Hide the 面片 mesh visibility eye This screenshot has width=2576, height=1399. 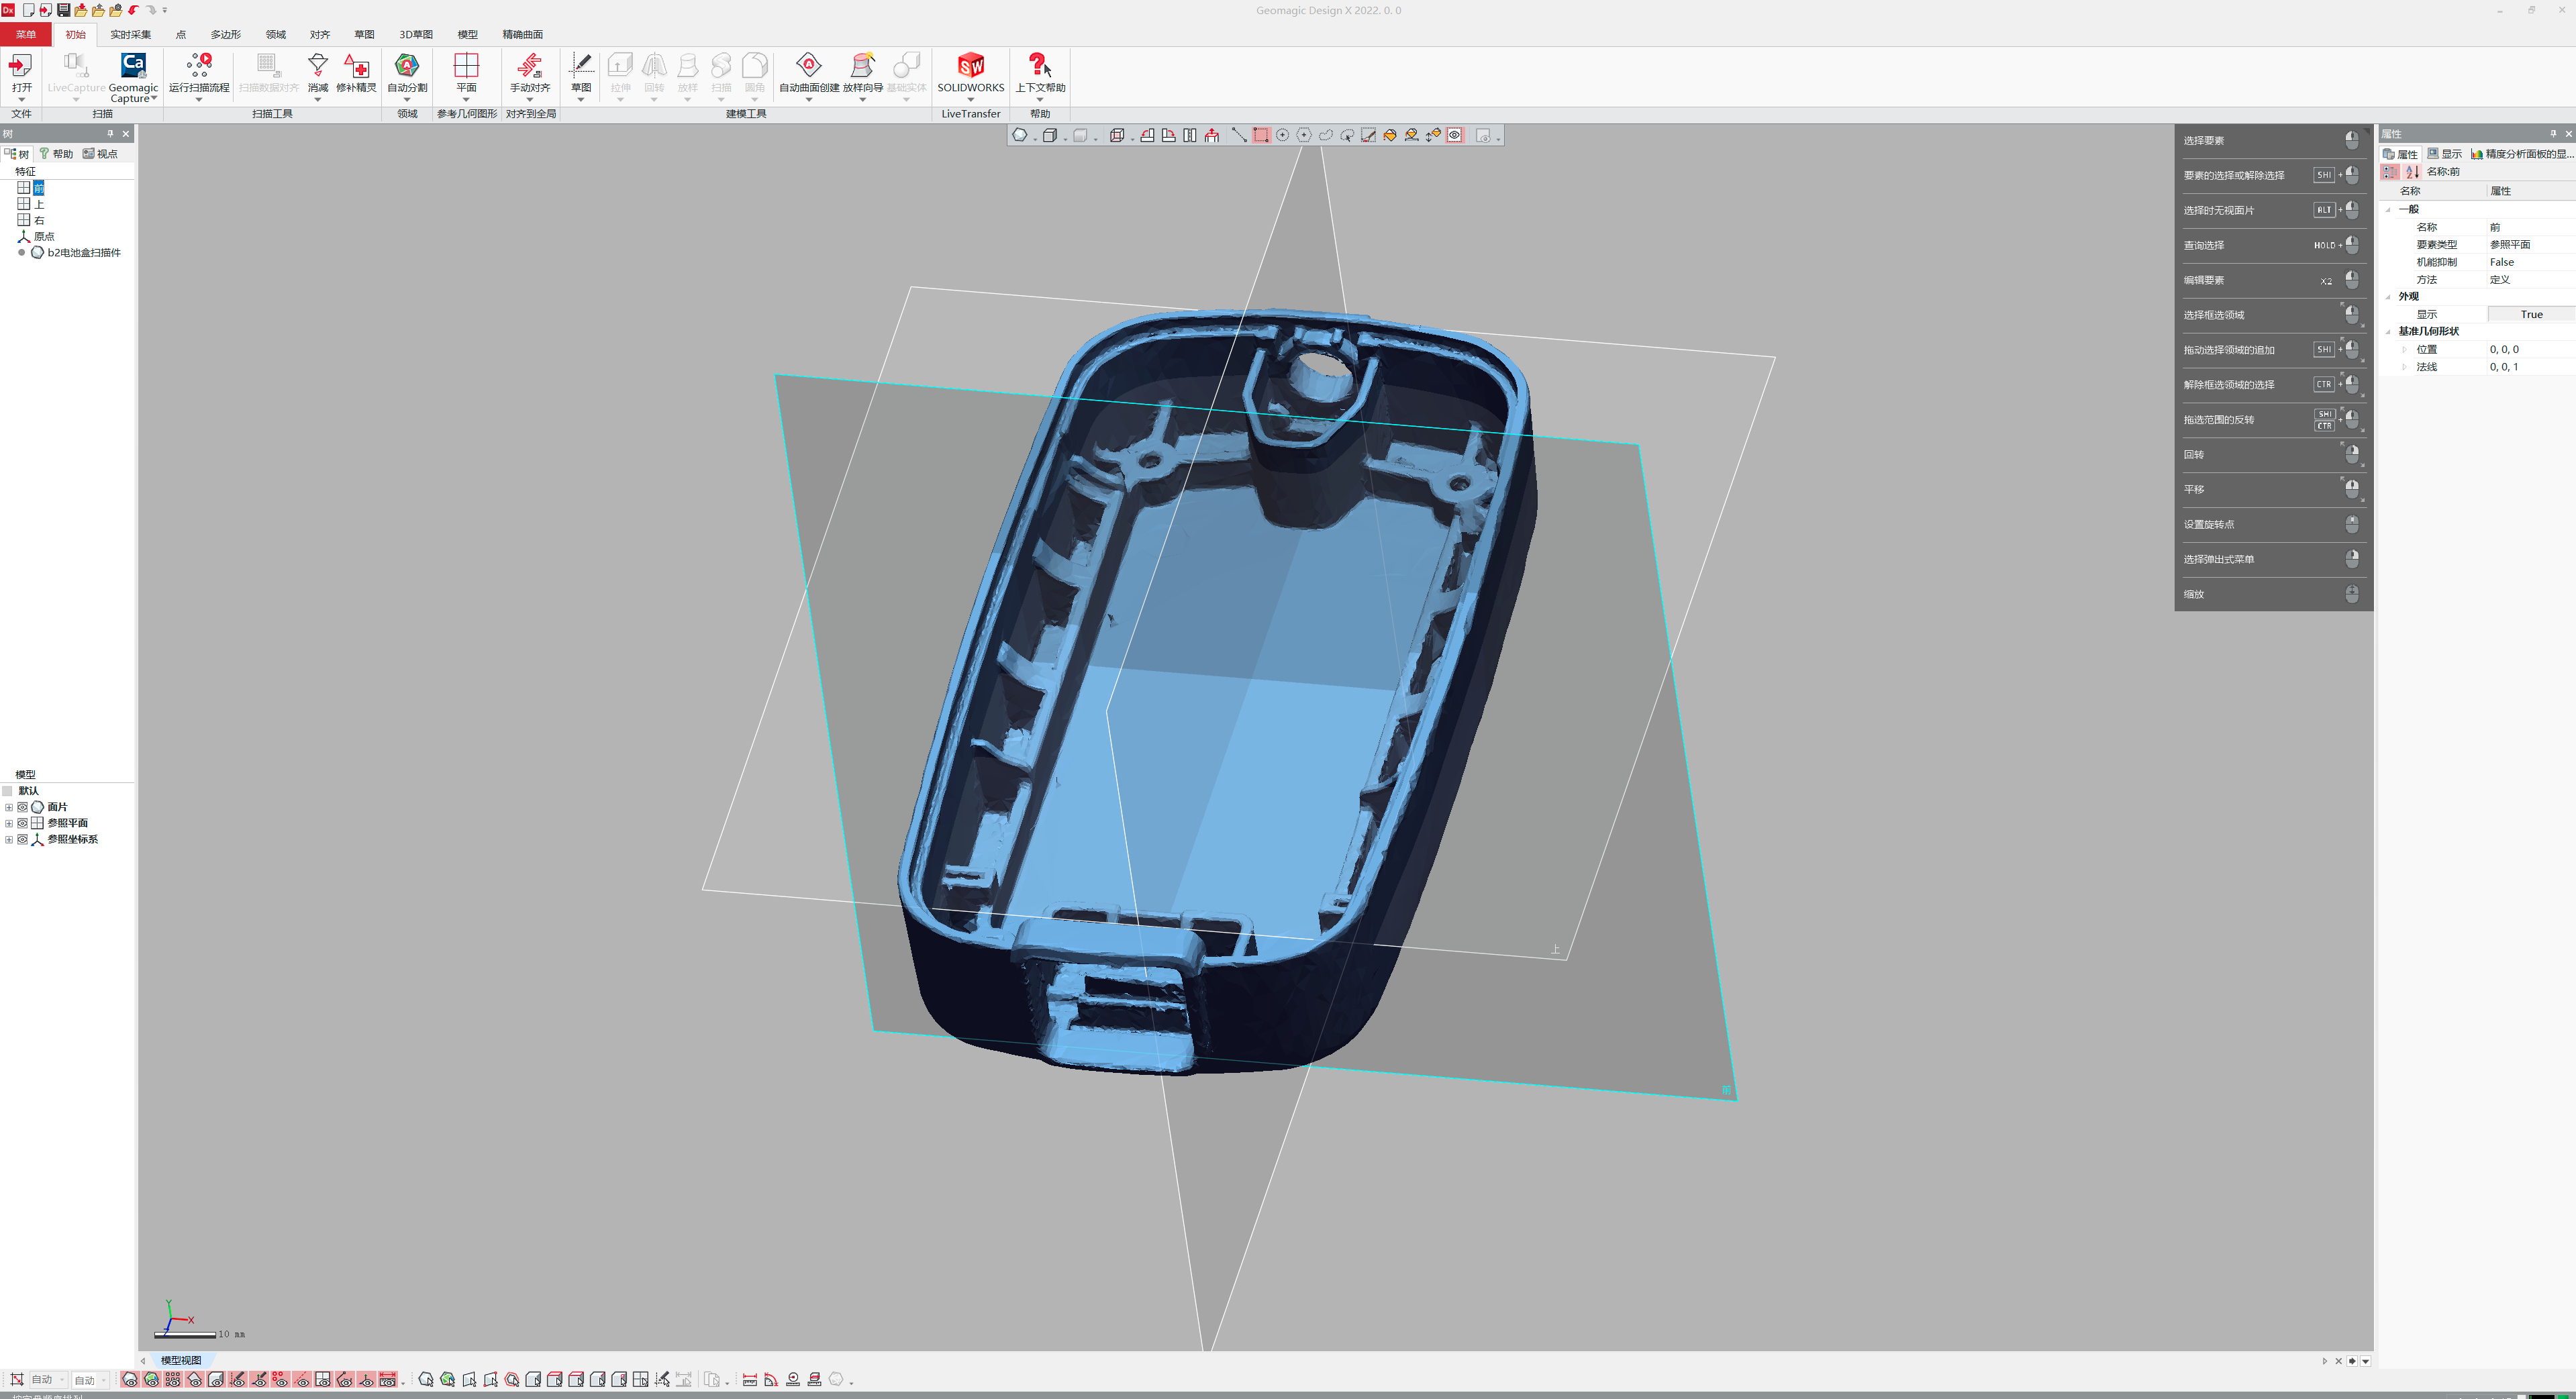[x=22, y=807]
